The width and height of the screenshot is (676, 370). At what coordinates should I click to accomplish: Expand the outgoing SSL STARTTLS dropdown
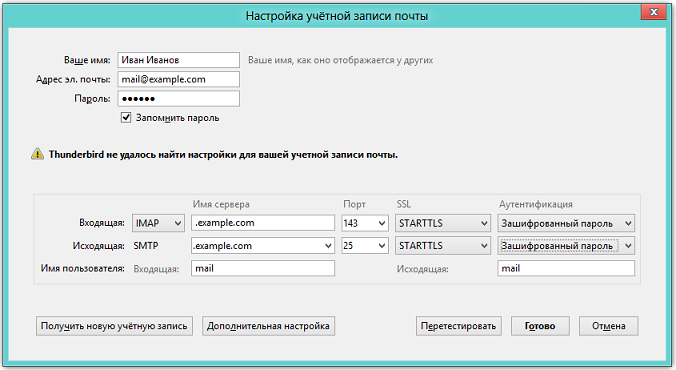coord(443,246)
